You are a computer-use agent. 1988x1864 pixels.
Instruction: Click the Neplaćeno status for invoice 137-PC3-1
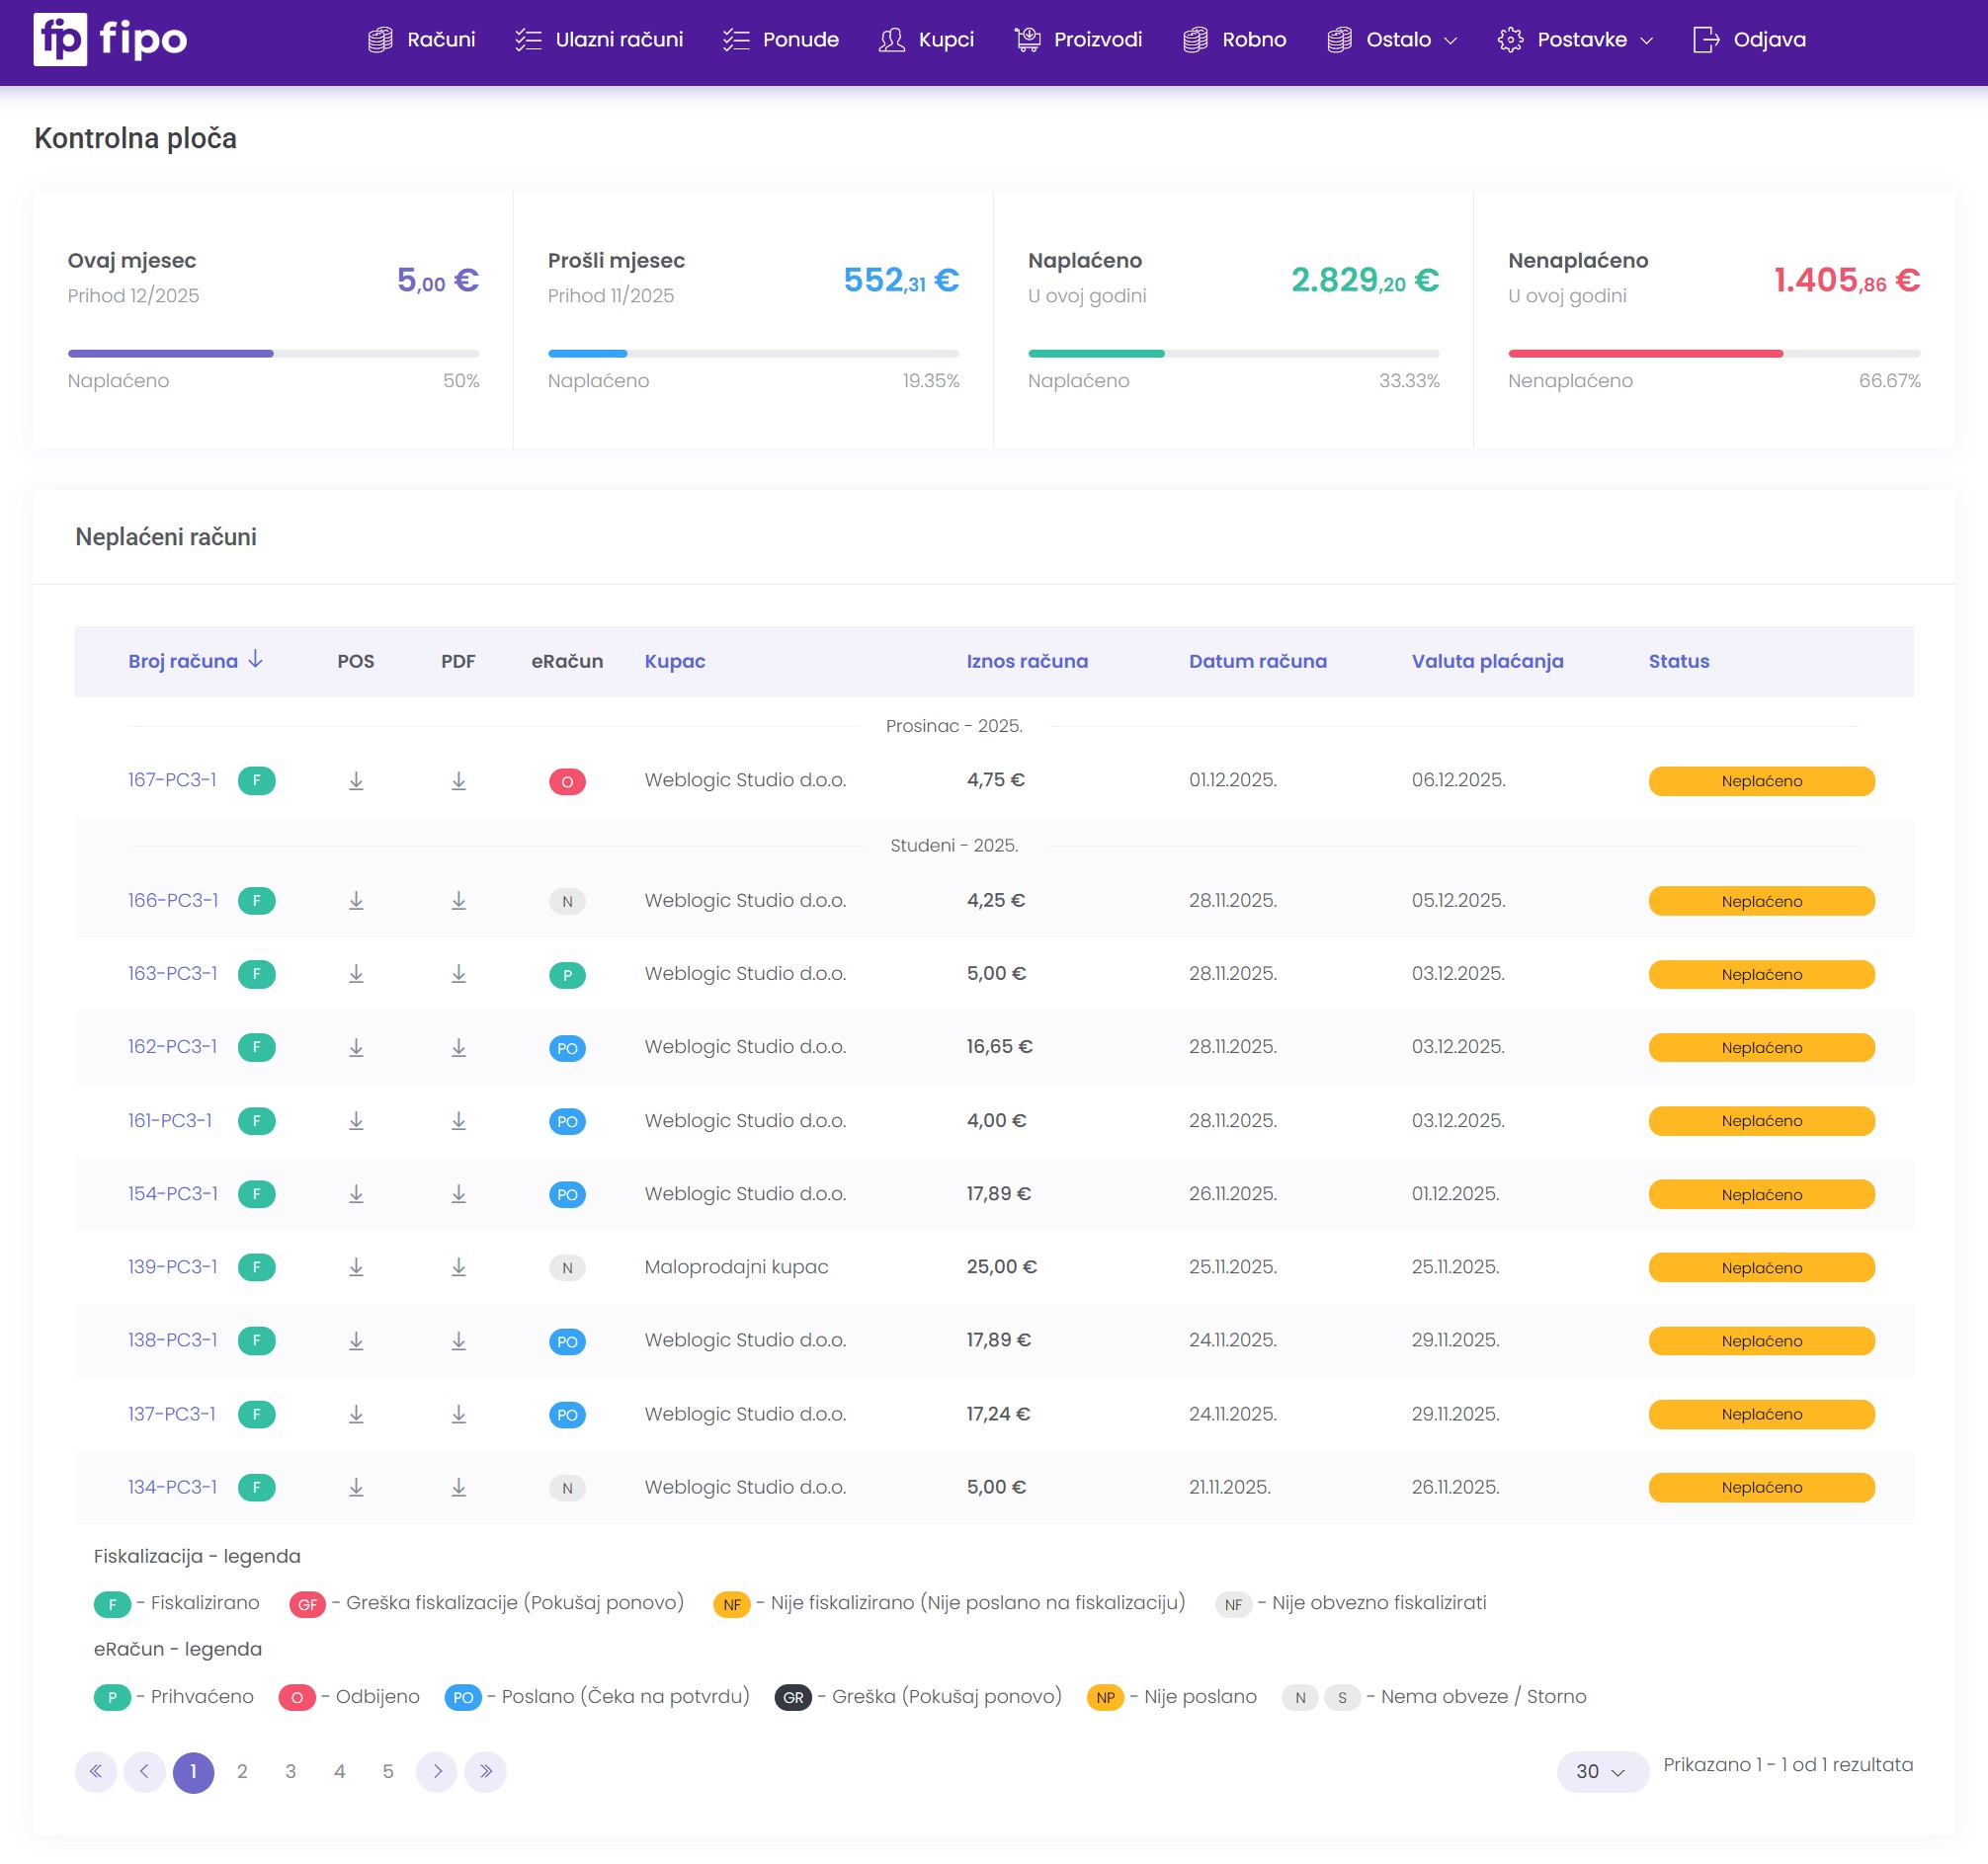coord(1761,1414)
